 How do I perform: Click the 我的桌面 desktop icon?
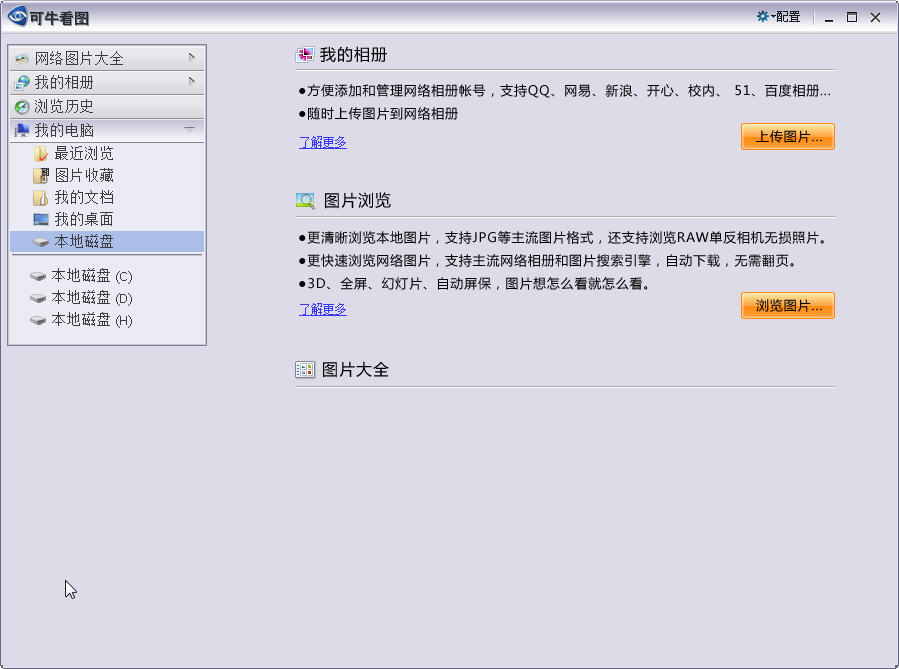pos(41,220)
